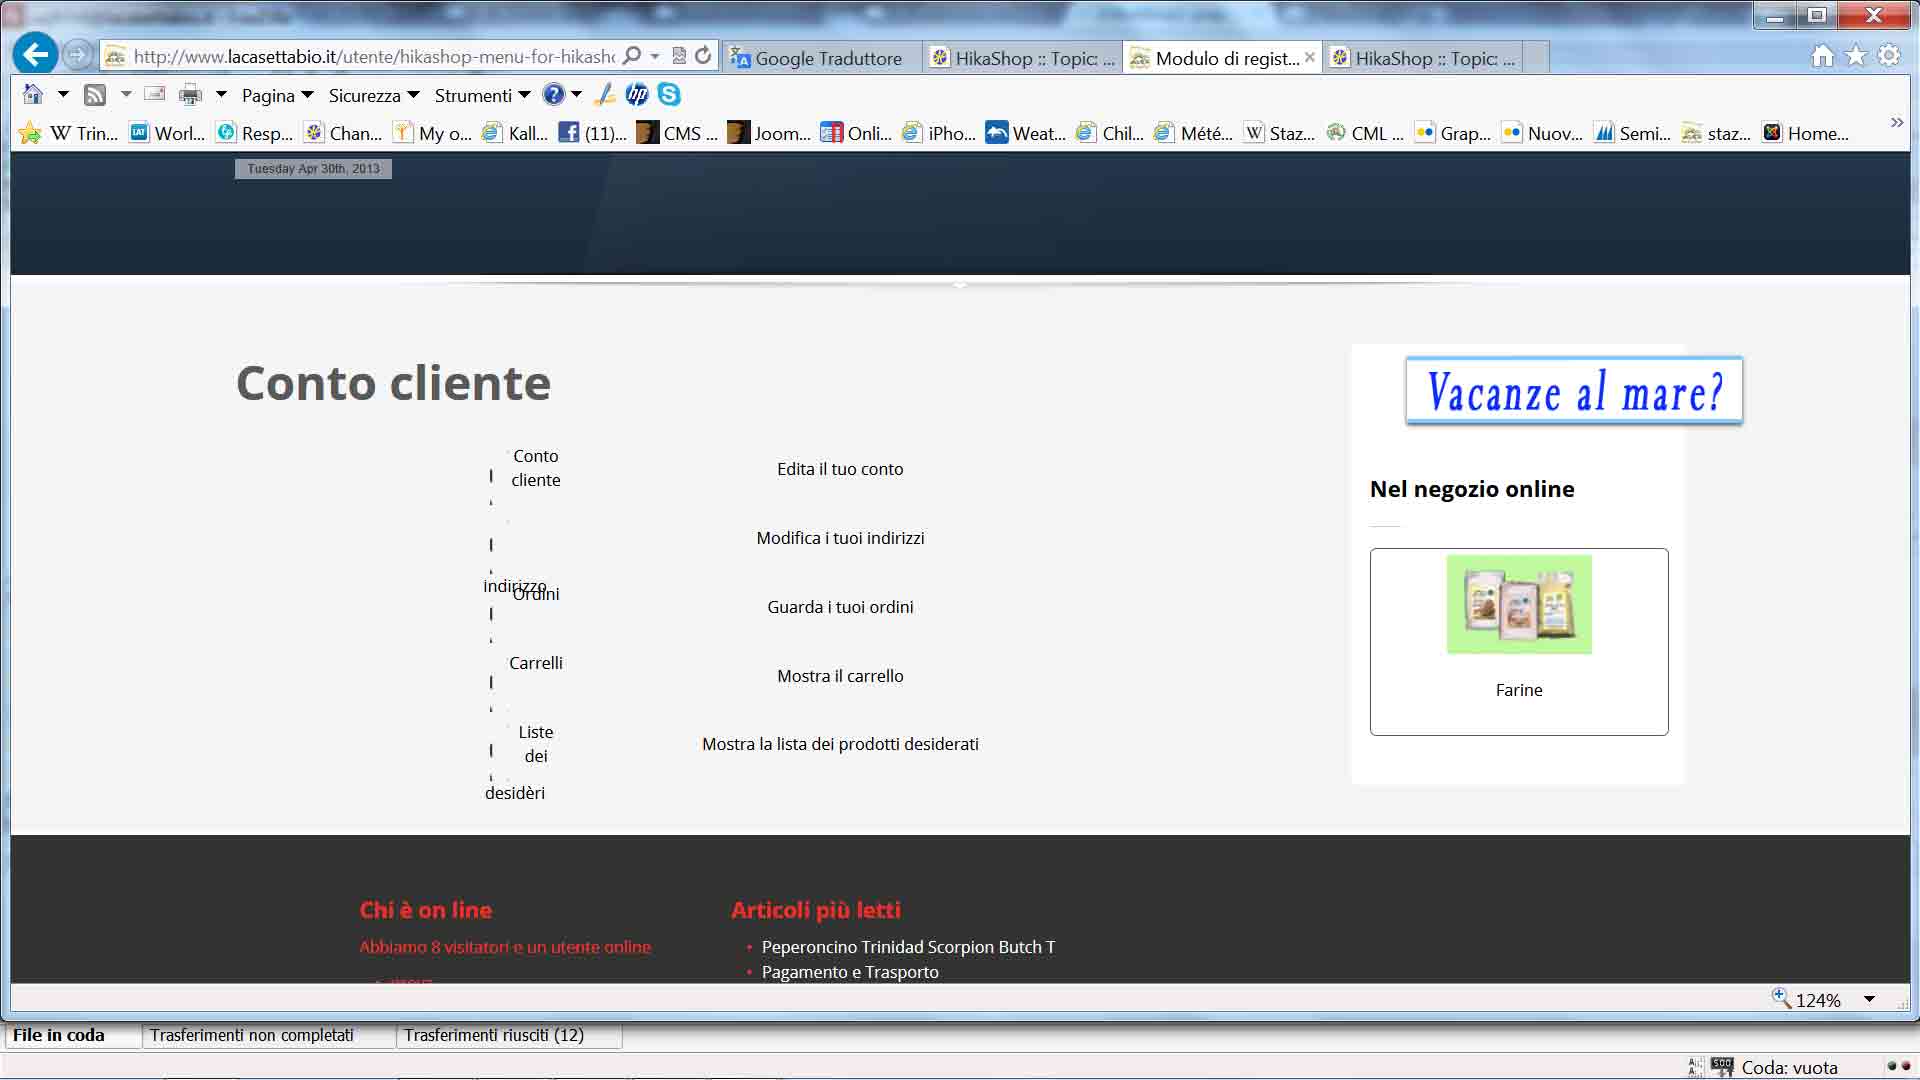
Task: Open the Skype toolbar icon
Action: 669,95
